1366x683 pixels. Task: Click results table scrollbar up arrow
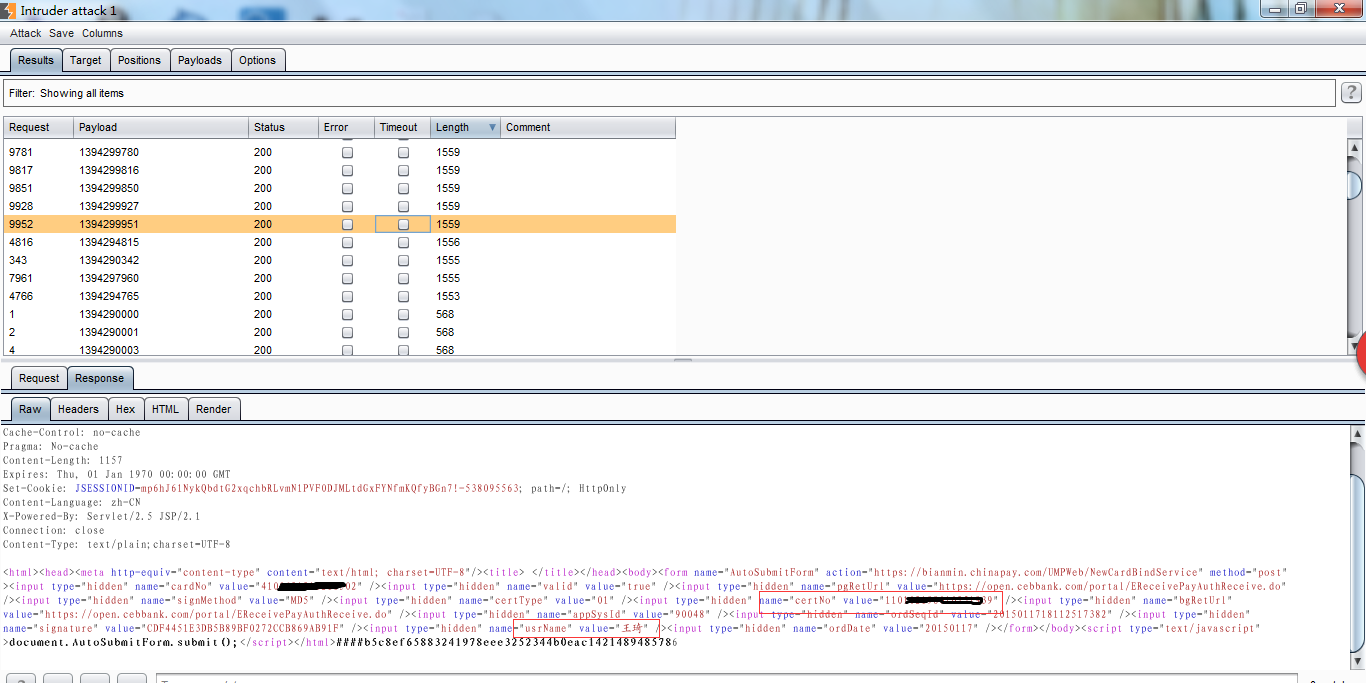pyautogui.click(x=1353, y=147)
